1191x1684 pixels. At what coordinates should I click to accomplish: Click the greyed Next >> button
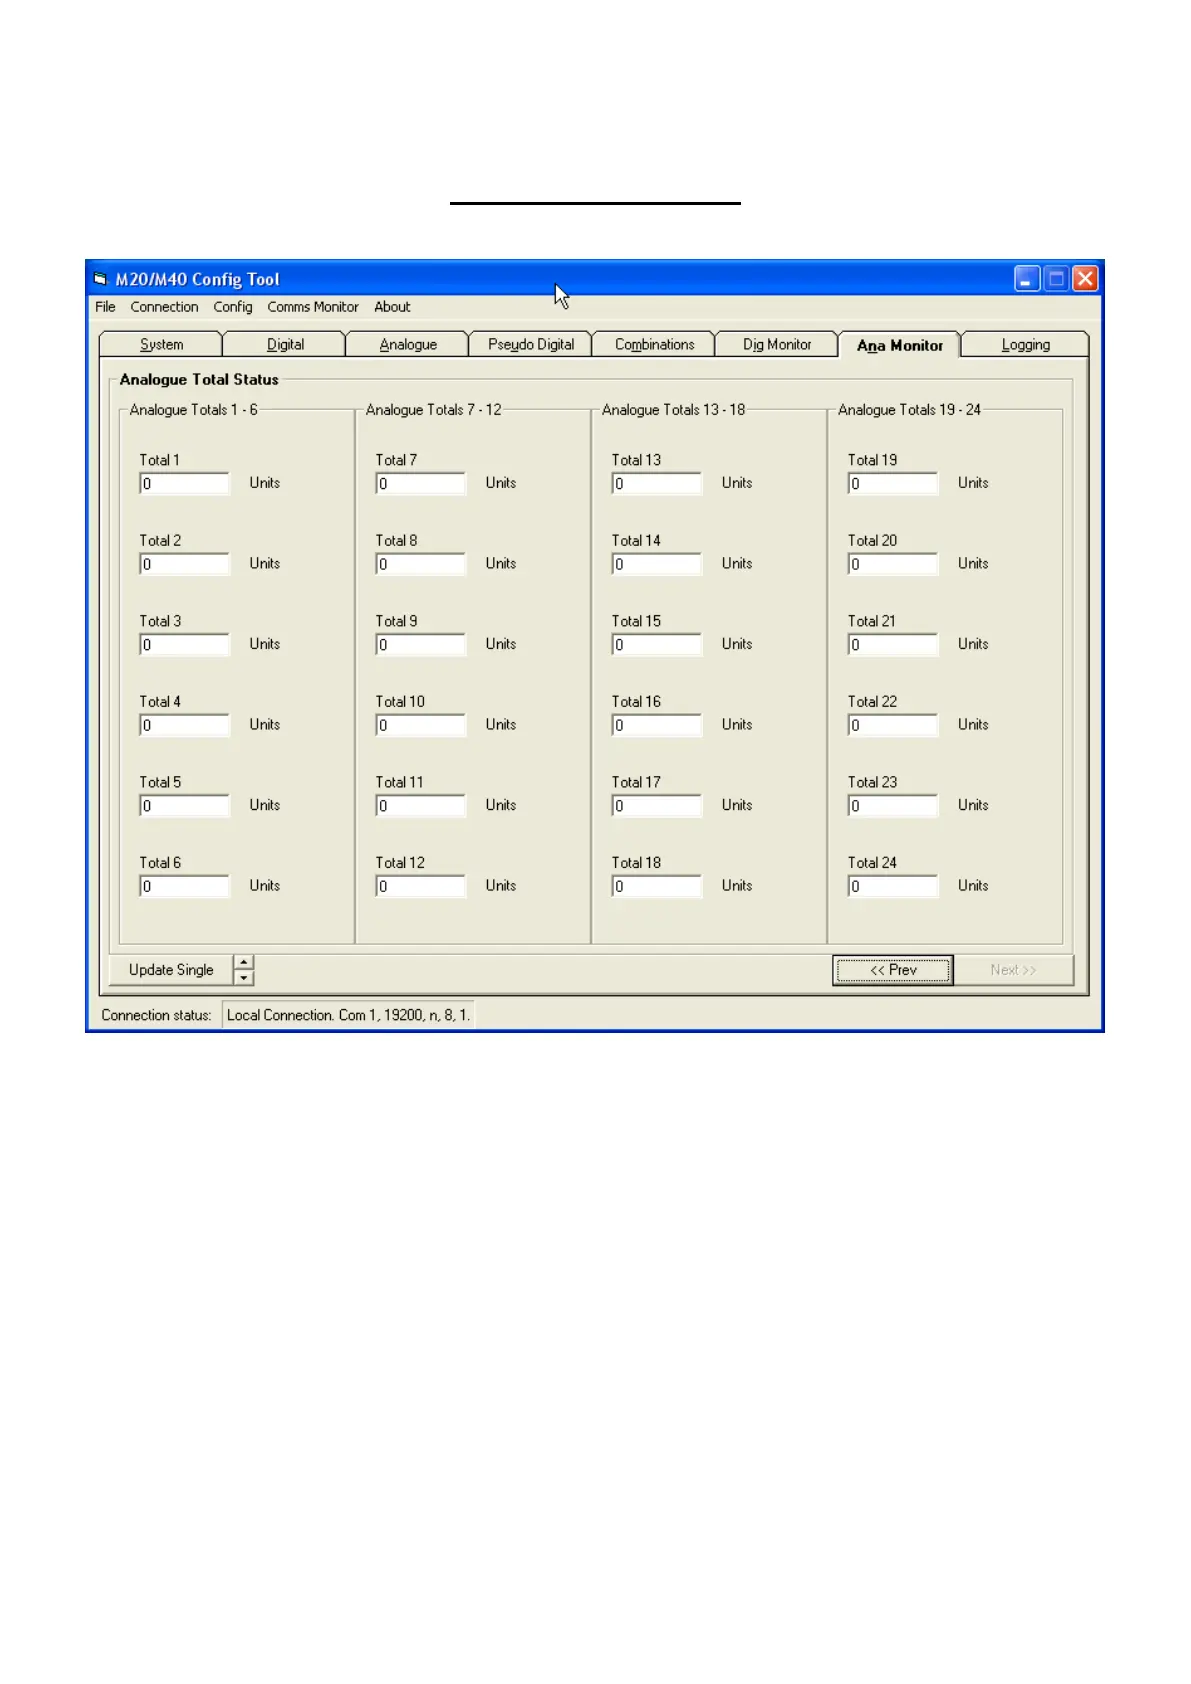point(1013,970)
